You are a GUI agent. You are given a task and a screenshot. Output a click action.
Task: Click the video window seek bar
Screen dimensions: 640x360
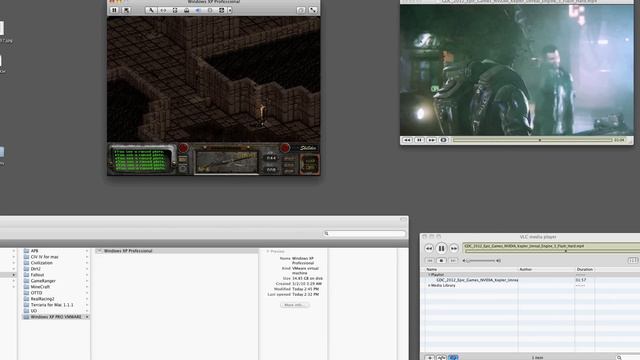[x=532, y=140]
